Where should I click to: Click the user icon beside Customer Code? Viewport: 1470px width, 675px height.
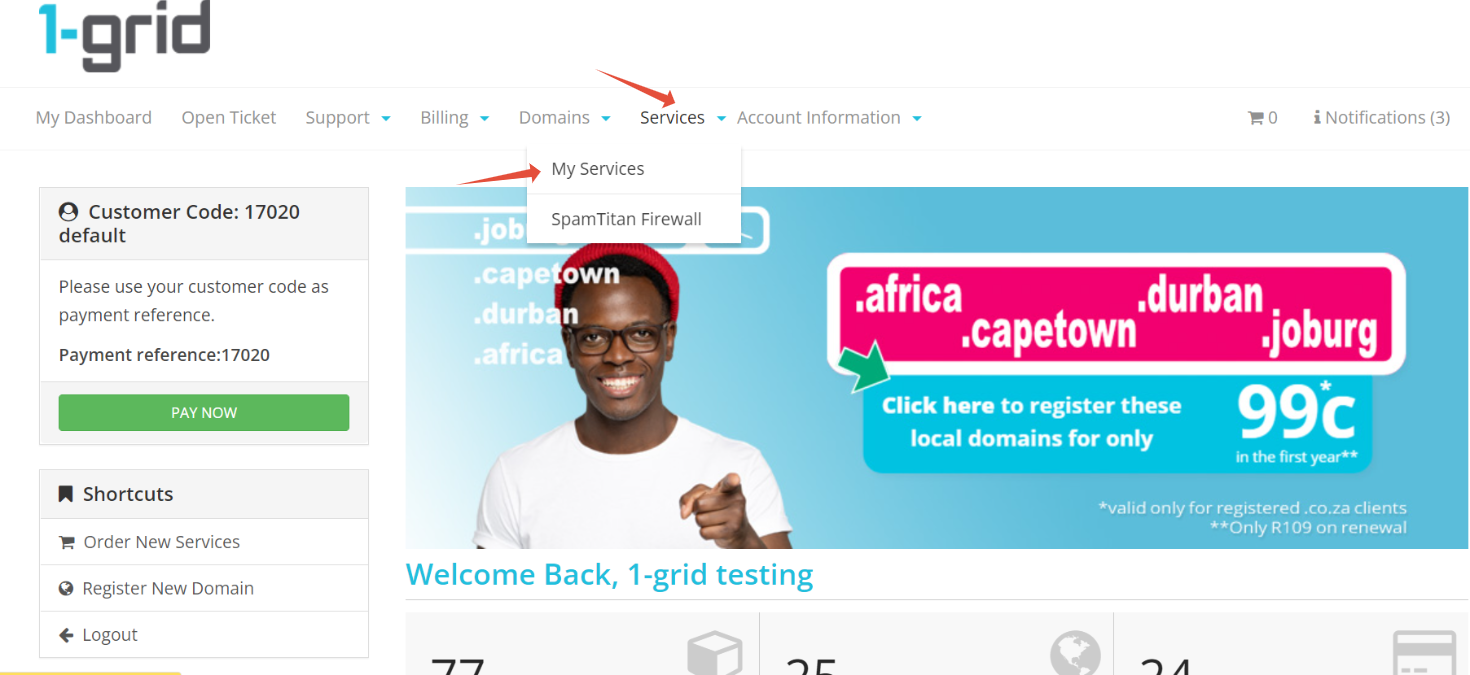point(68,212)
